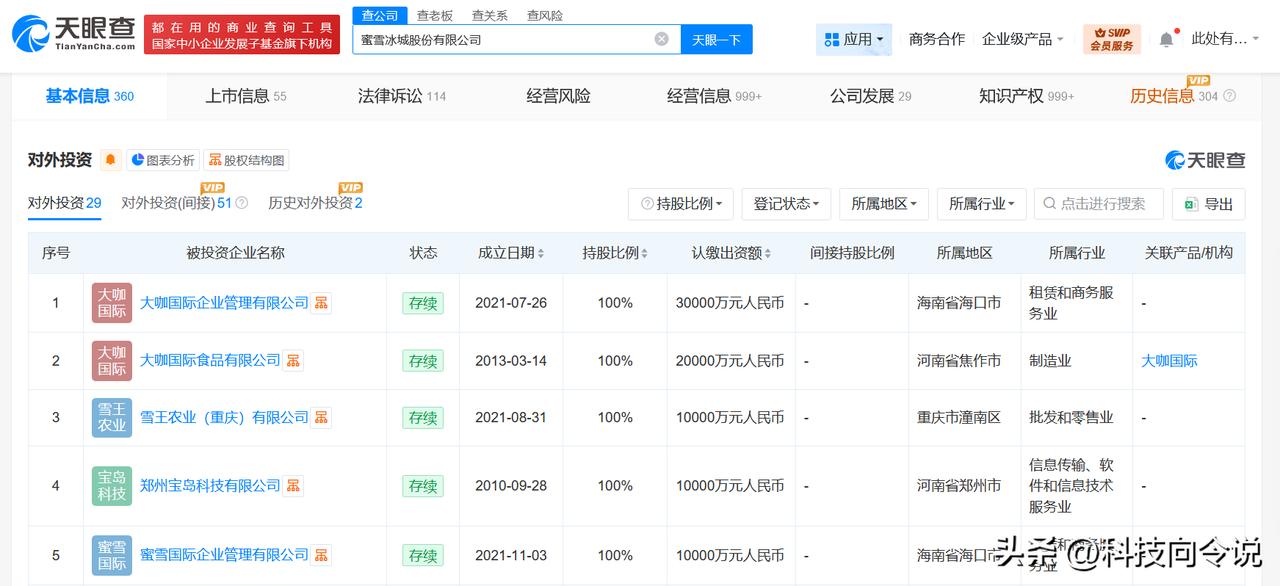The width and height of the screenshot is (1280, 586).
Task: Click 存续 status tag for 雪王农业 row
Action: click(423, 417)
